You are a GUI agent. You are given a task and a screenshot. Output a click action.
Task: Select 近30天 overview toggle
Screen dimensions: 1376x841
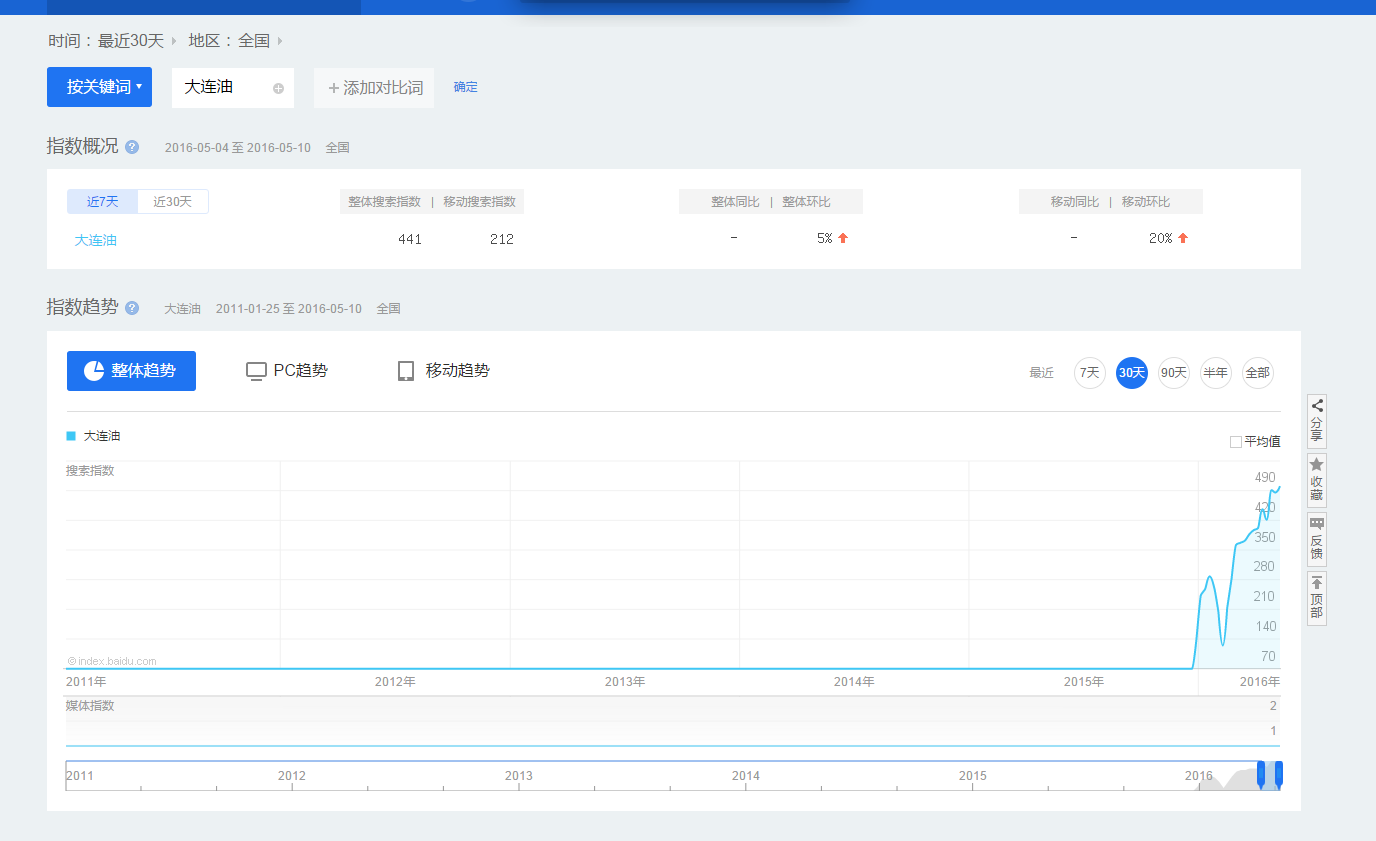173,201
